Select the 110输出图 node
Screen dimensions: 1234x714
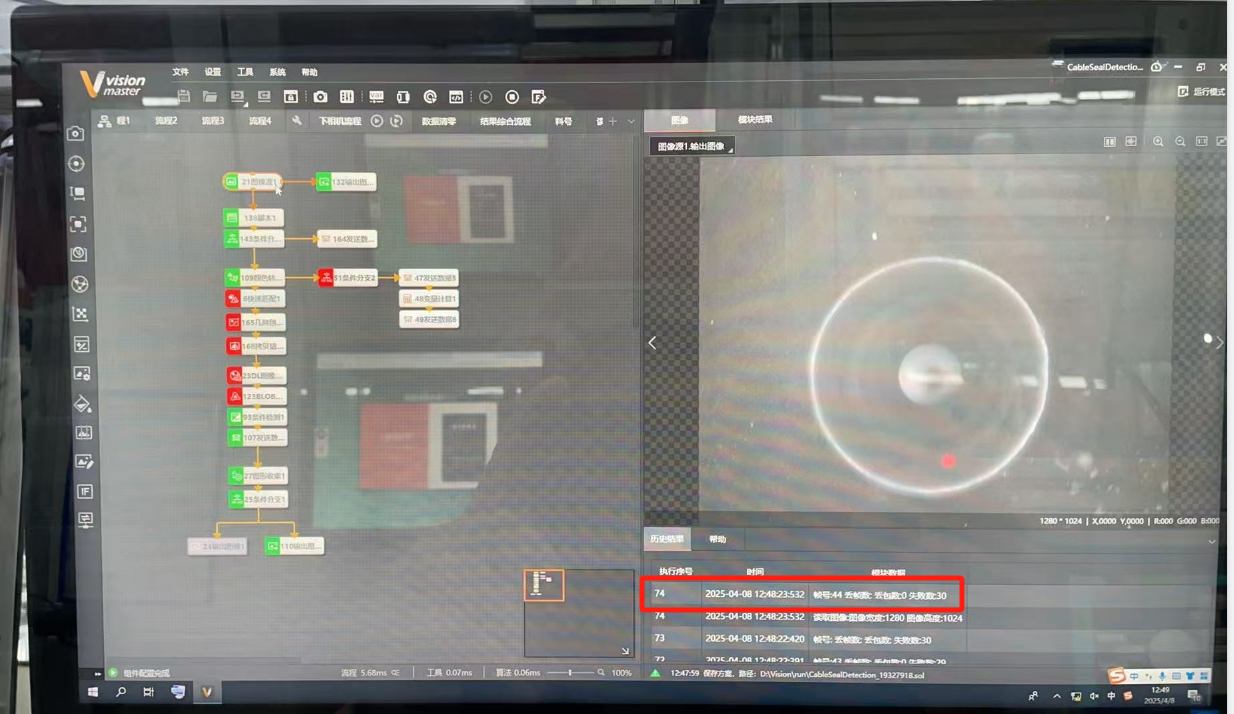[x=294, y=546]
